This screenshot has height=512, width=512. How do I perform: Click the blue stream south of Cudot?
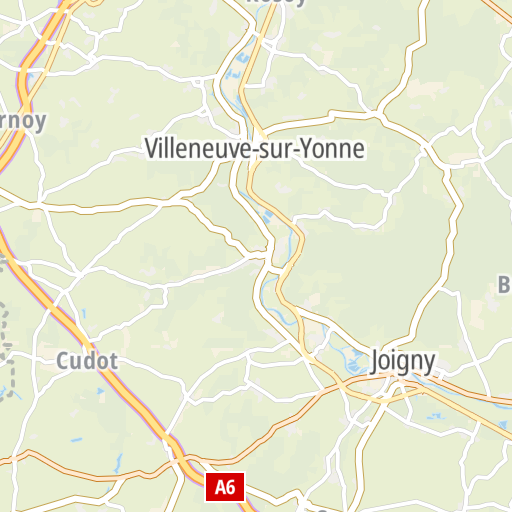[x=118, y=463]
